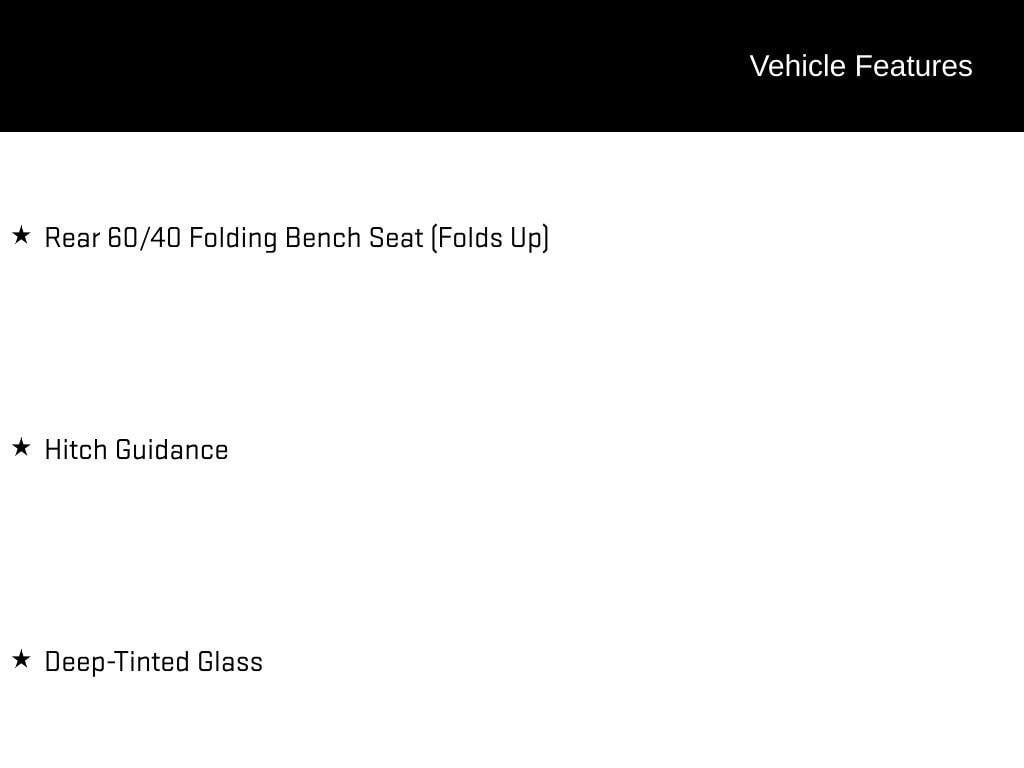Click the "(Folds Up)" parenthetical text
This screenshot has height=768, width=1024.
(490, 238)
